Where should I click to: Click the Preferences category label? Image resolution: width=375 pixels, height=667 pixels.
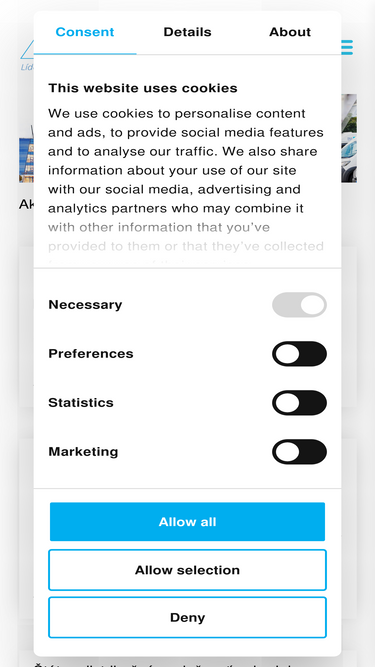point(91,353)
